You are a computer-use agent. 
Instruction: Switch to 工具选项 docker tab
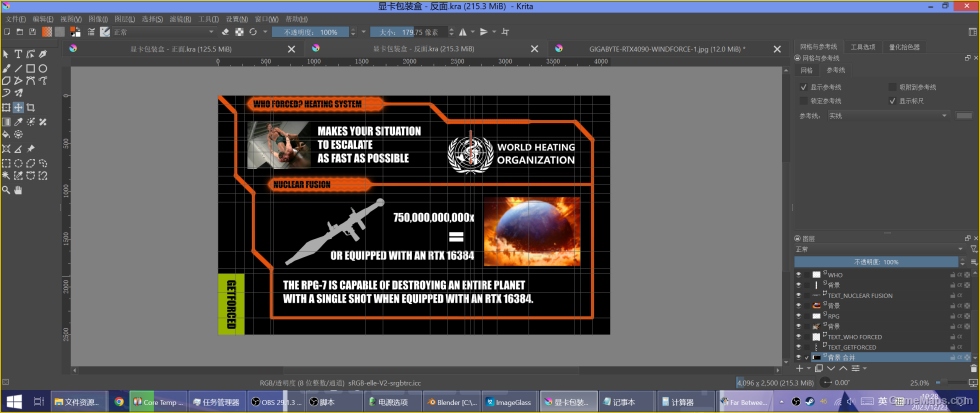click(861, 47)
